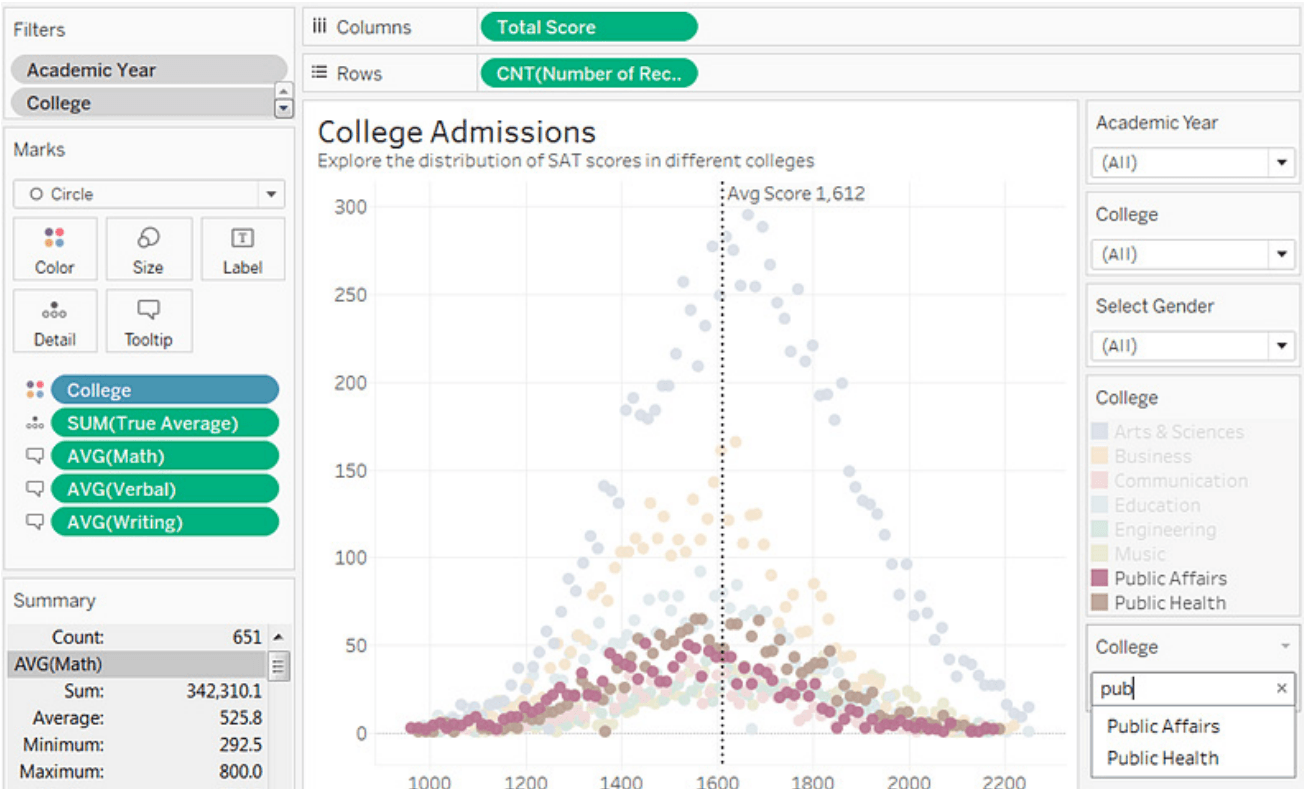Click the Rows shelf icon
The height and width of the screenshot is (798, 1304).
point(320,73)
